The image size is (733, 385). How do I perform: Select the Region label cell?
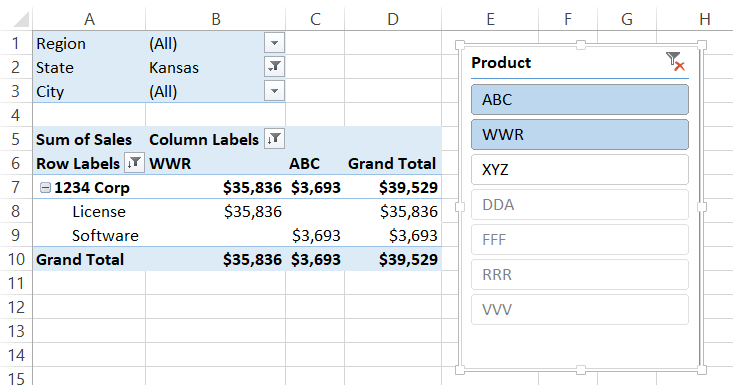[89, 43]
